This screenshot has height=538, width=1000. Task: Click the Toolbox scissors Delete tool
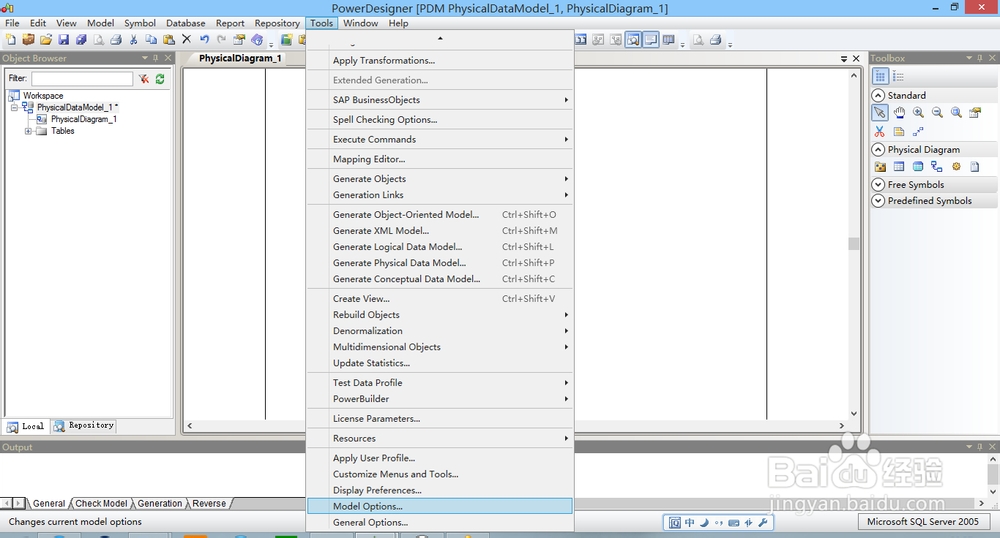pos(879,131)
